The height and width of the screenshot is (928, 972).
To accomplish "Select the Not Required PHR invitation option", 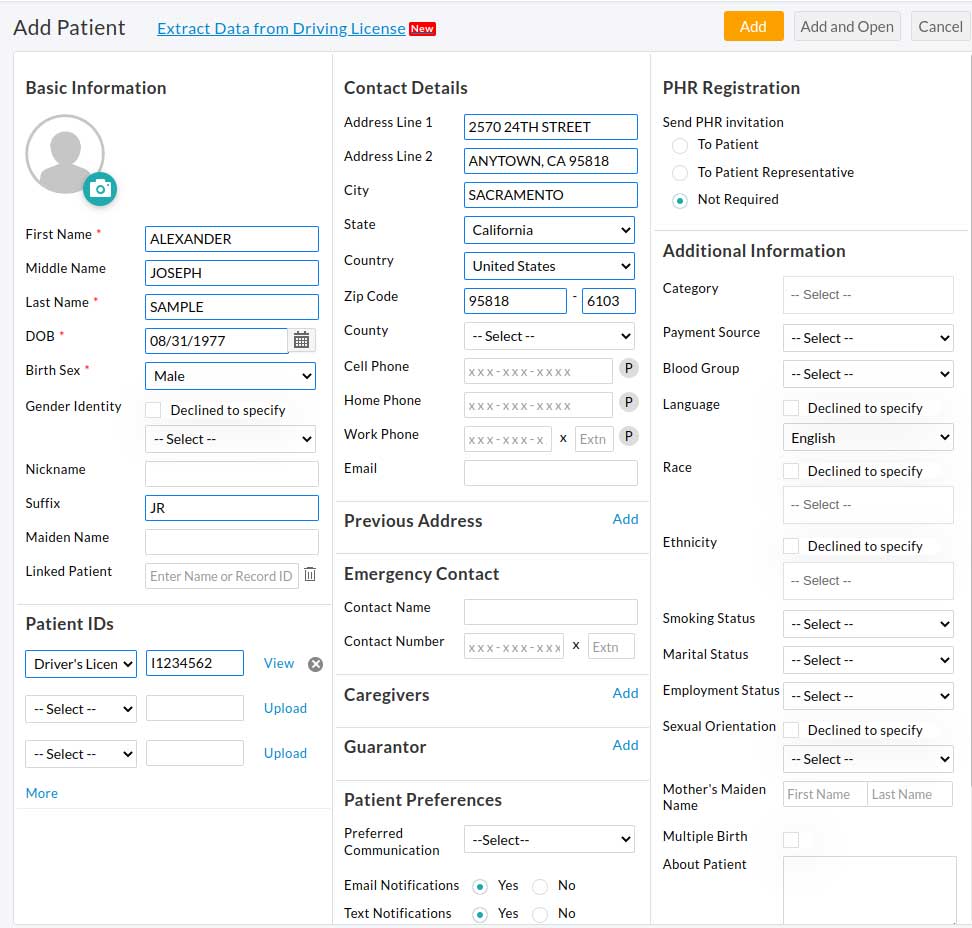I will [x=680, y=199].
